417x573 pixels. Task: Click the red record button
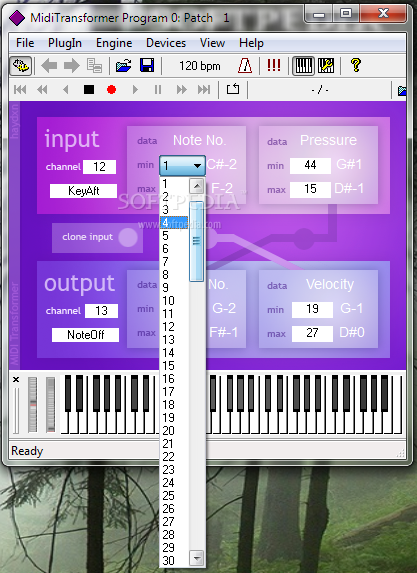coord(111,90)
